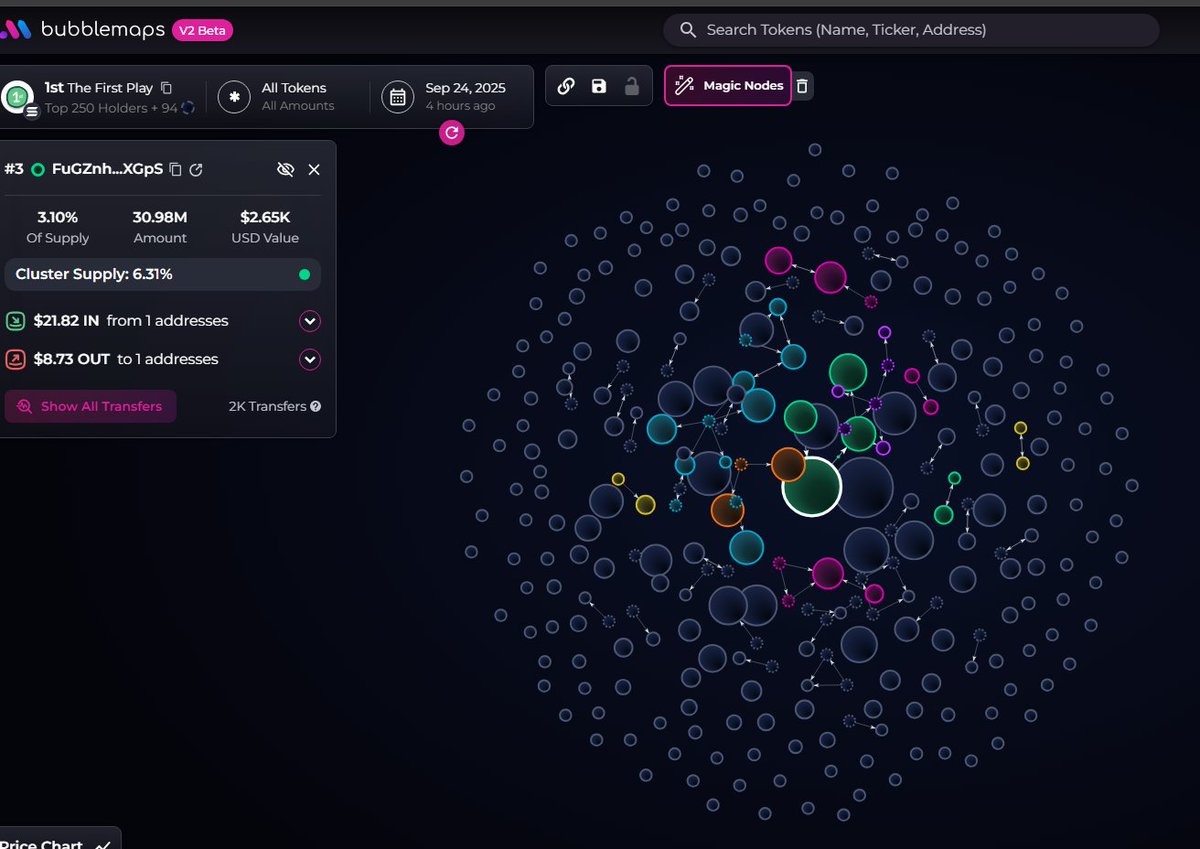
Task: Click the pink refresh map icon
Action: [x=452, y=133]
